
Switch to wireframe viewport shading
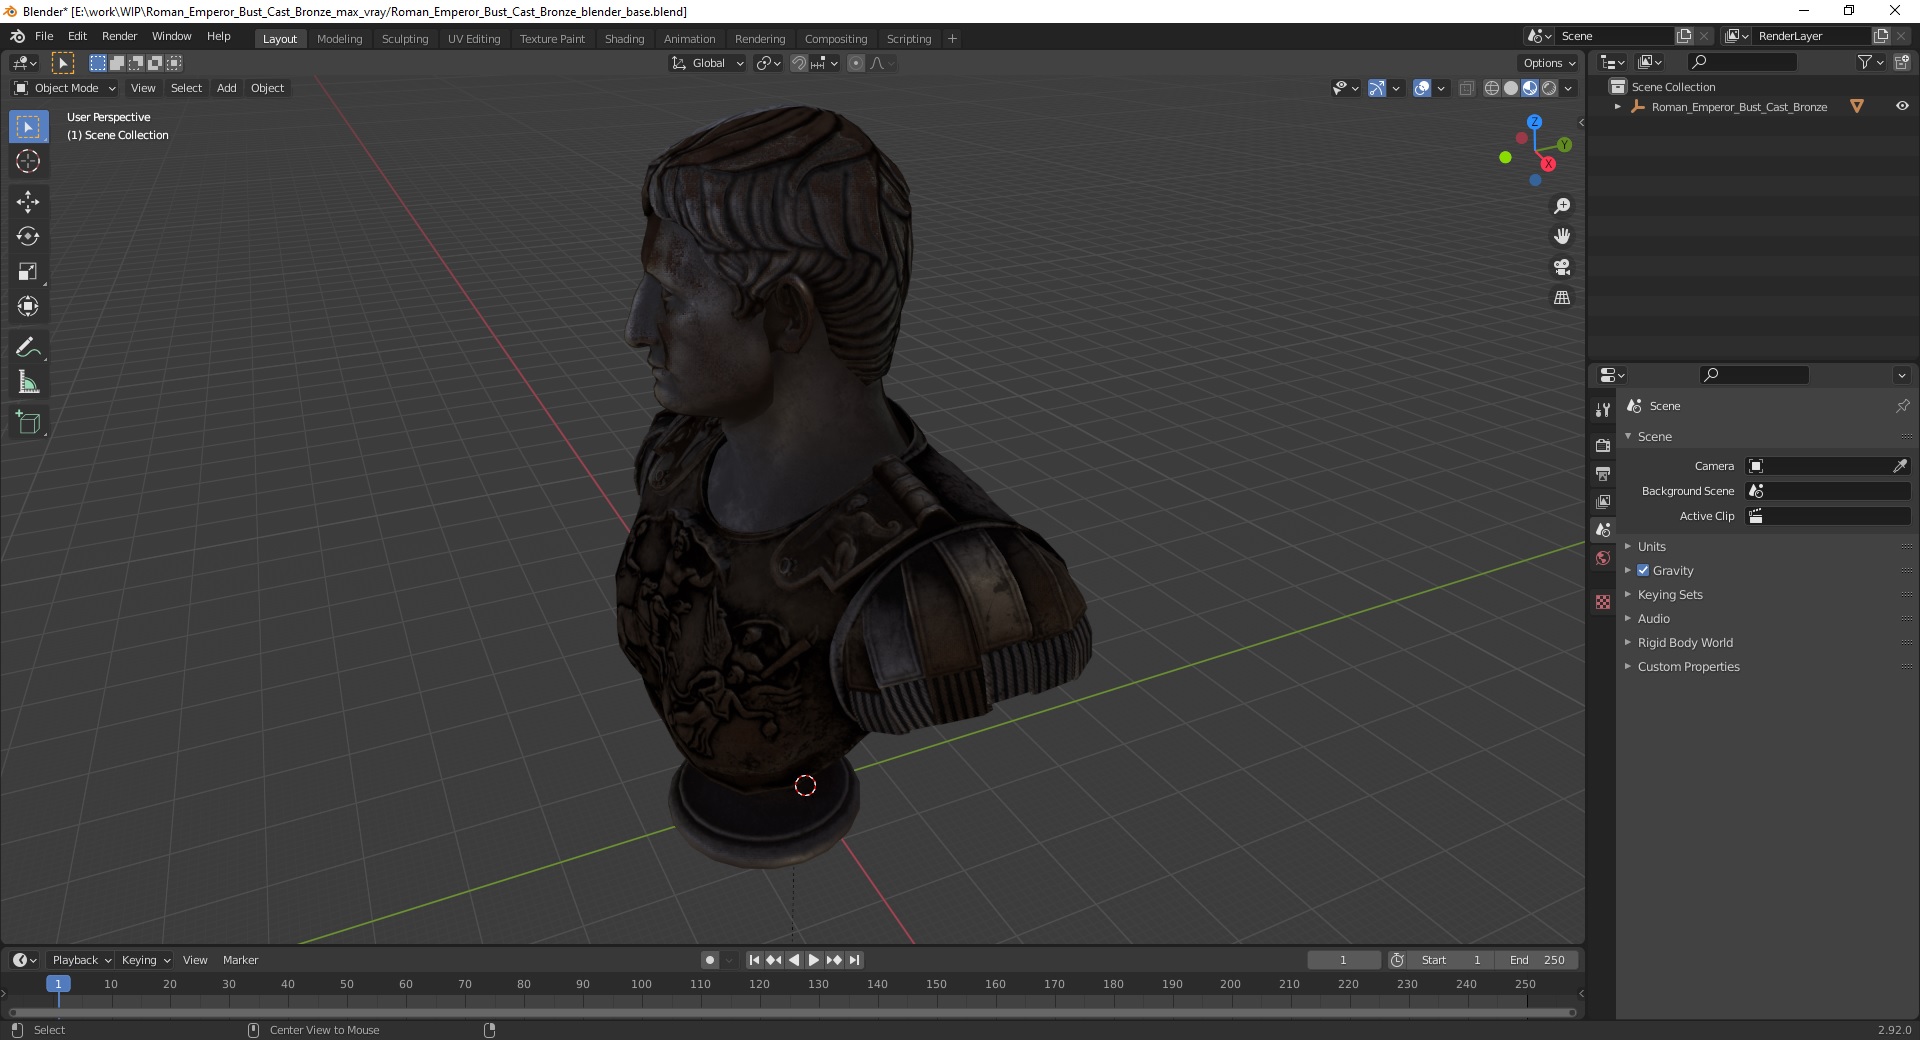tap(1492, 88)
